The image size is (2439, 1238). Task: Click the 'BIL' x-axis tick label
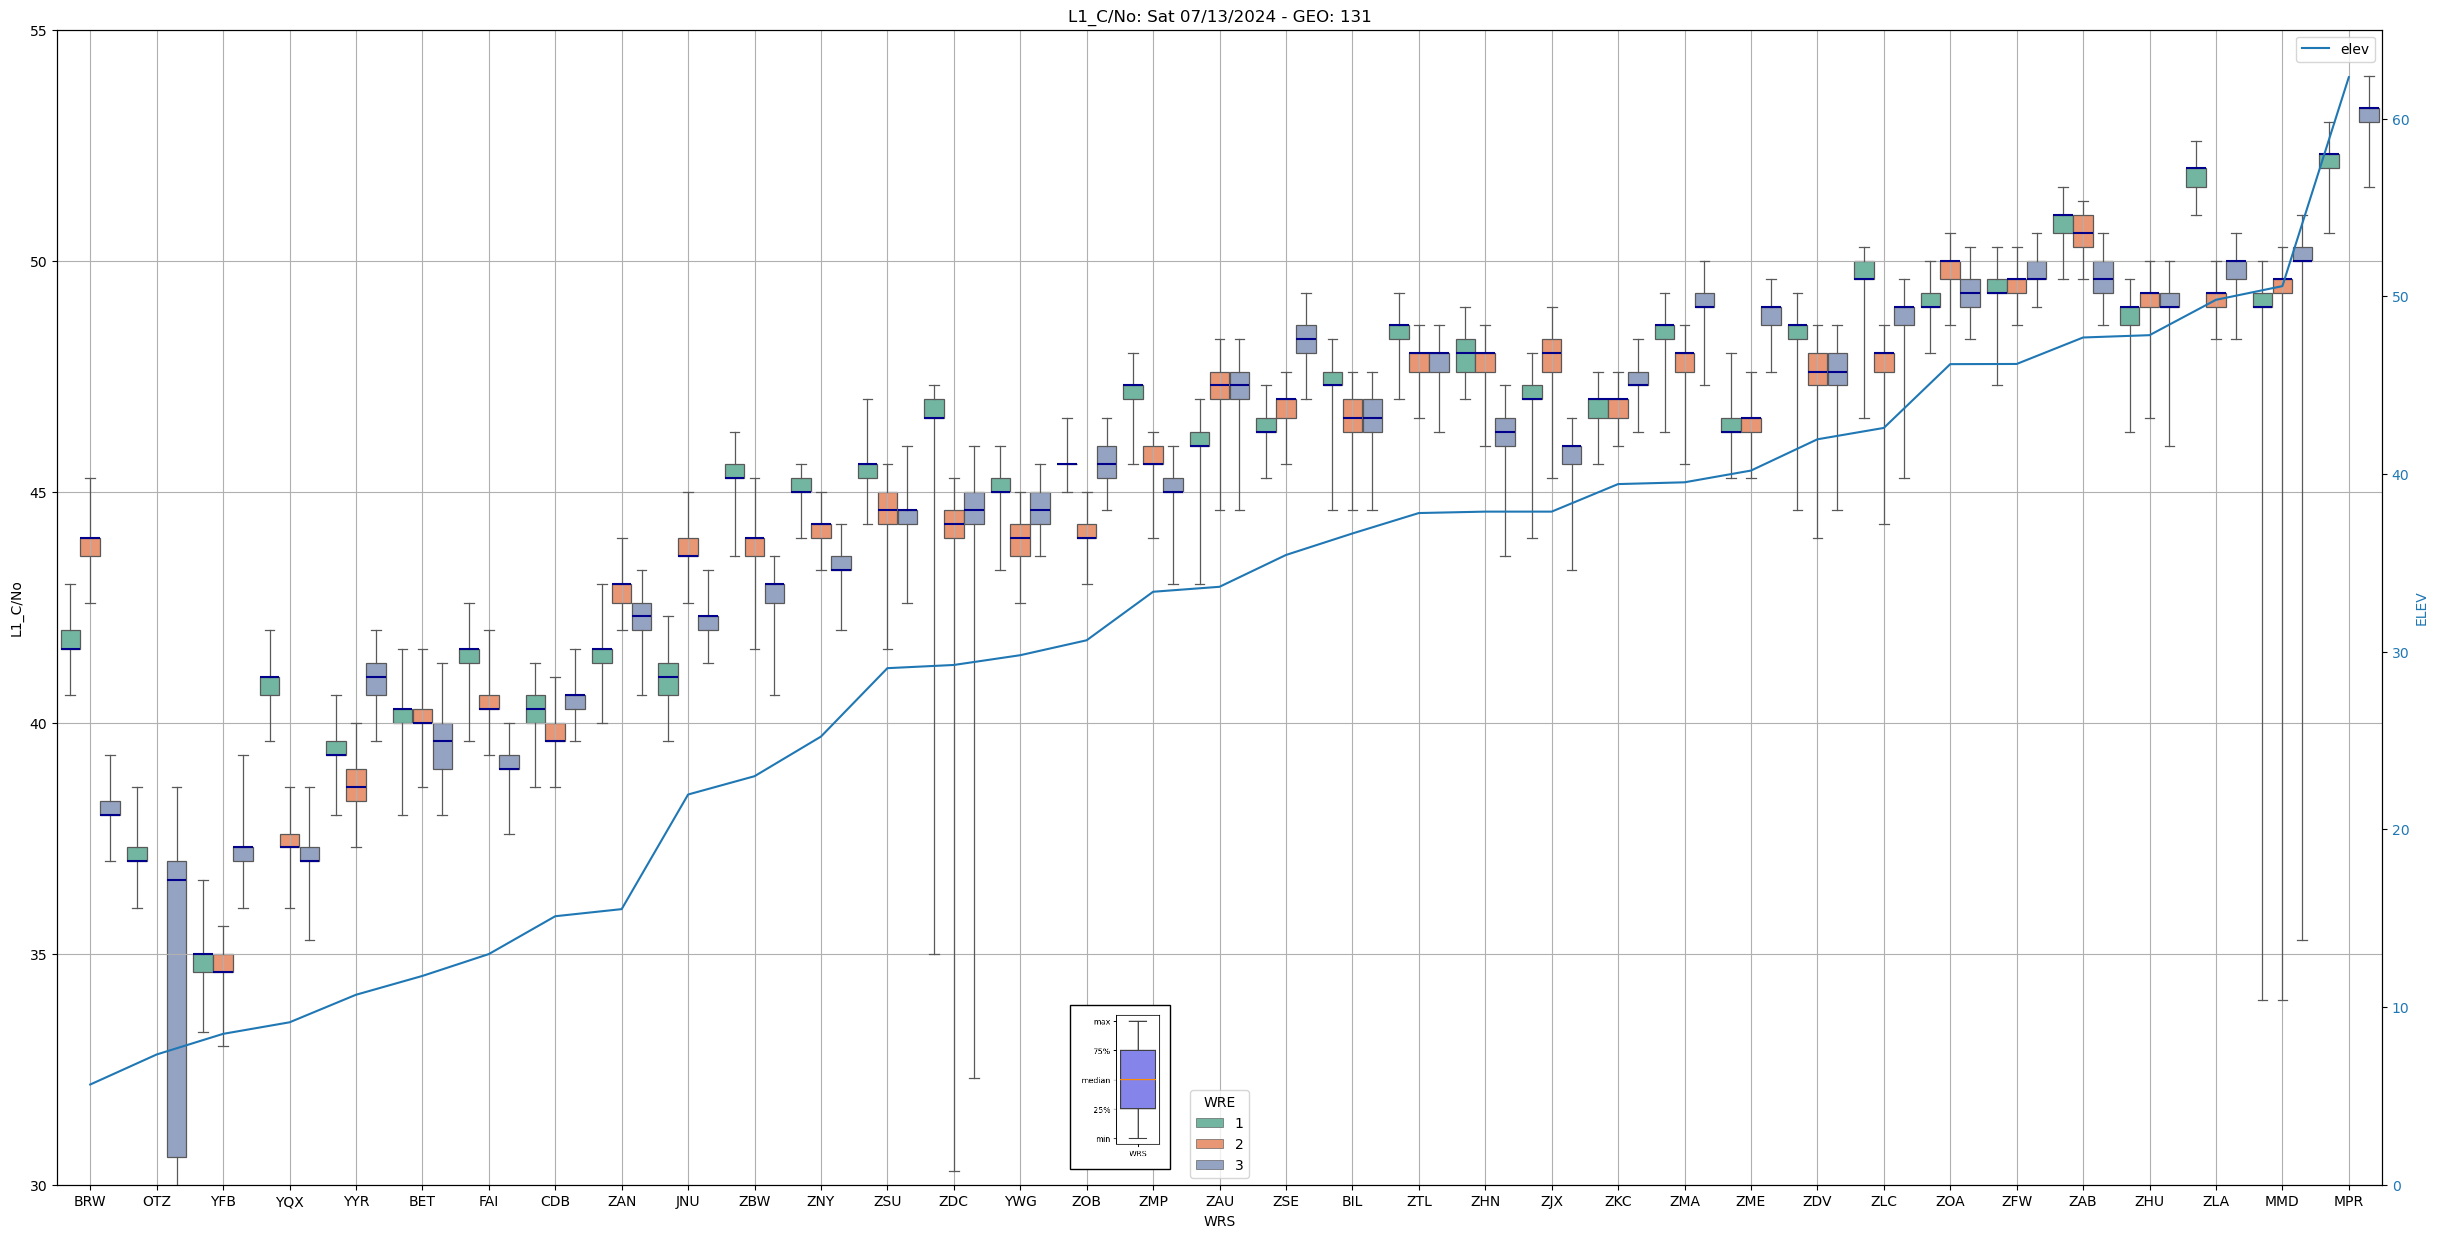1353,1201
